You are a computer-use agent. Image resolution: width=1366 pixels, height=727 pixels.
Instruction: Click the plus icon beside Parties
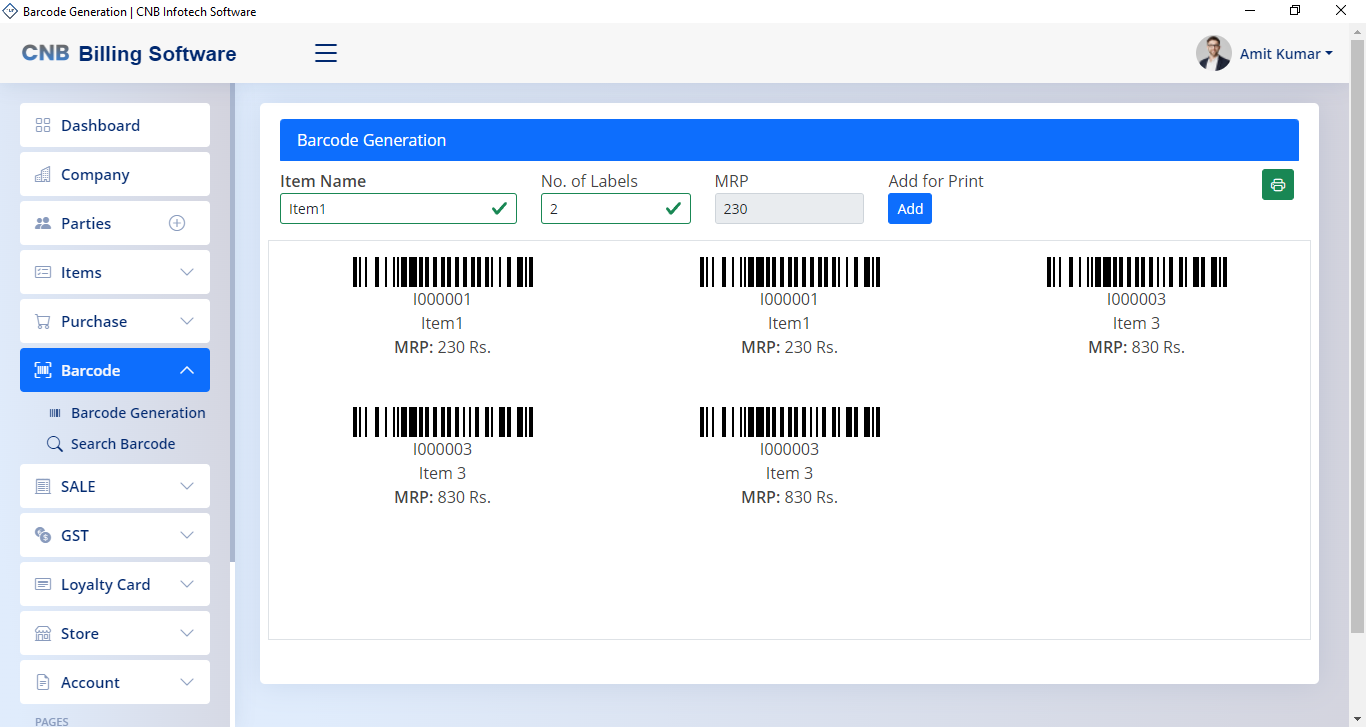click(177, 223)
